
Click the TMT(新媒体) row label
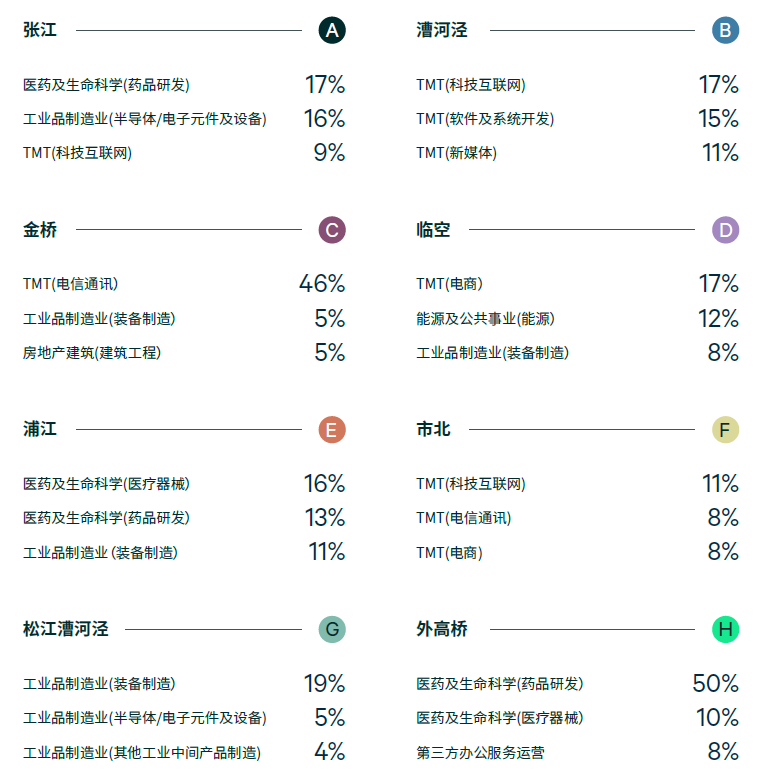[456, 153]
